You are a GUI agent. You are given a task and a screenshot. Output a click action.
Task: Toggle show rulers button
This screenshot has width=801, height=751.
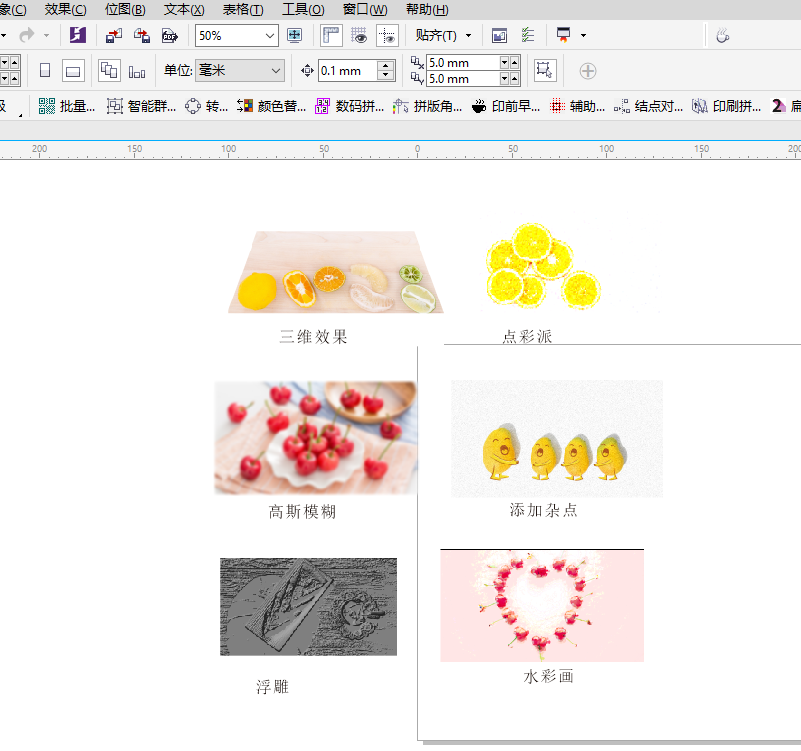tap(331, 36)
